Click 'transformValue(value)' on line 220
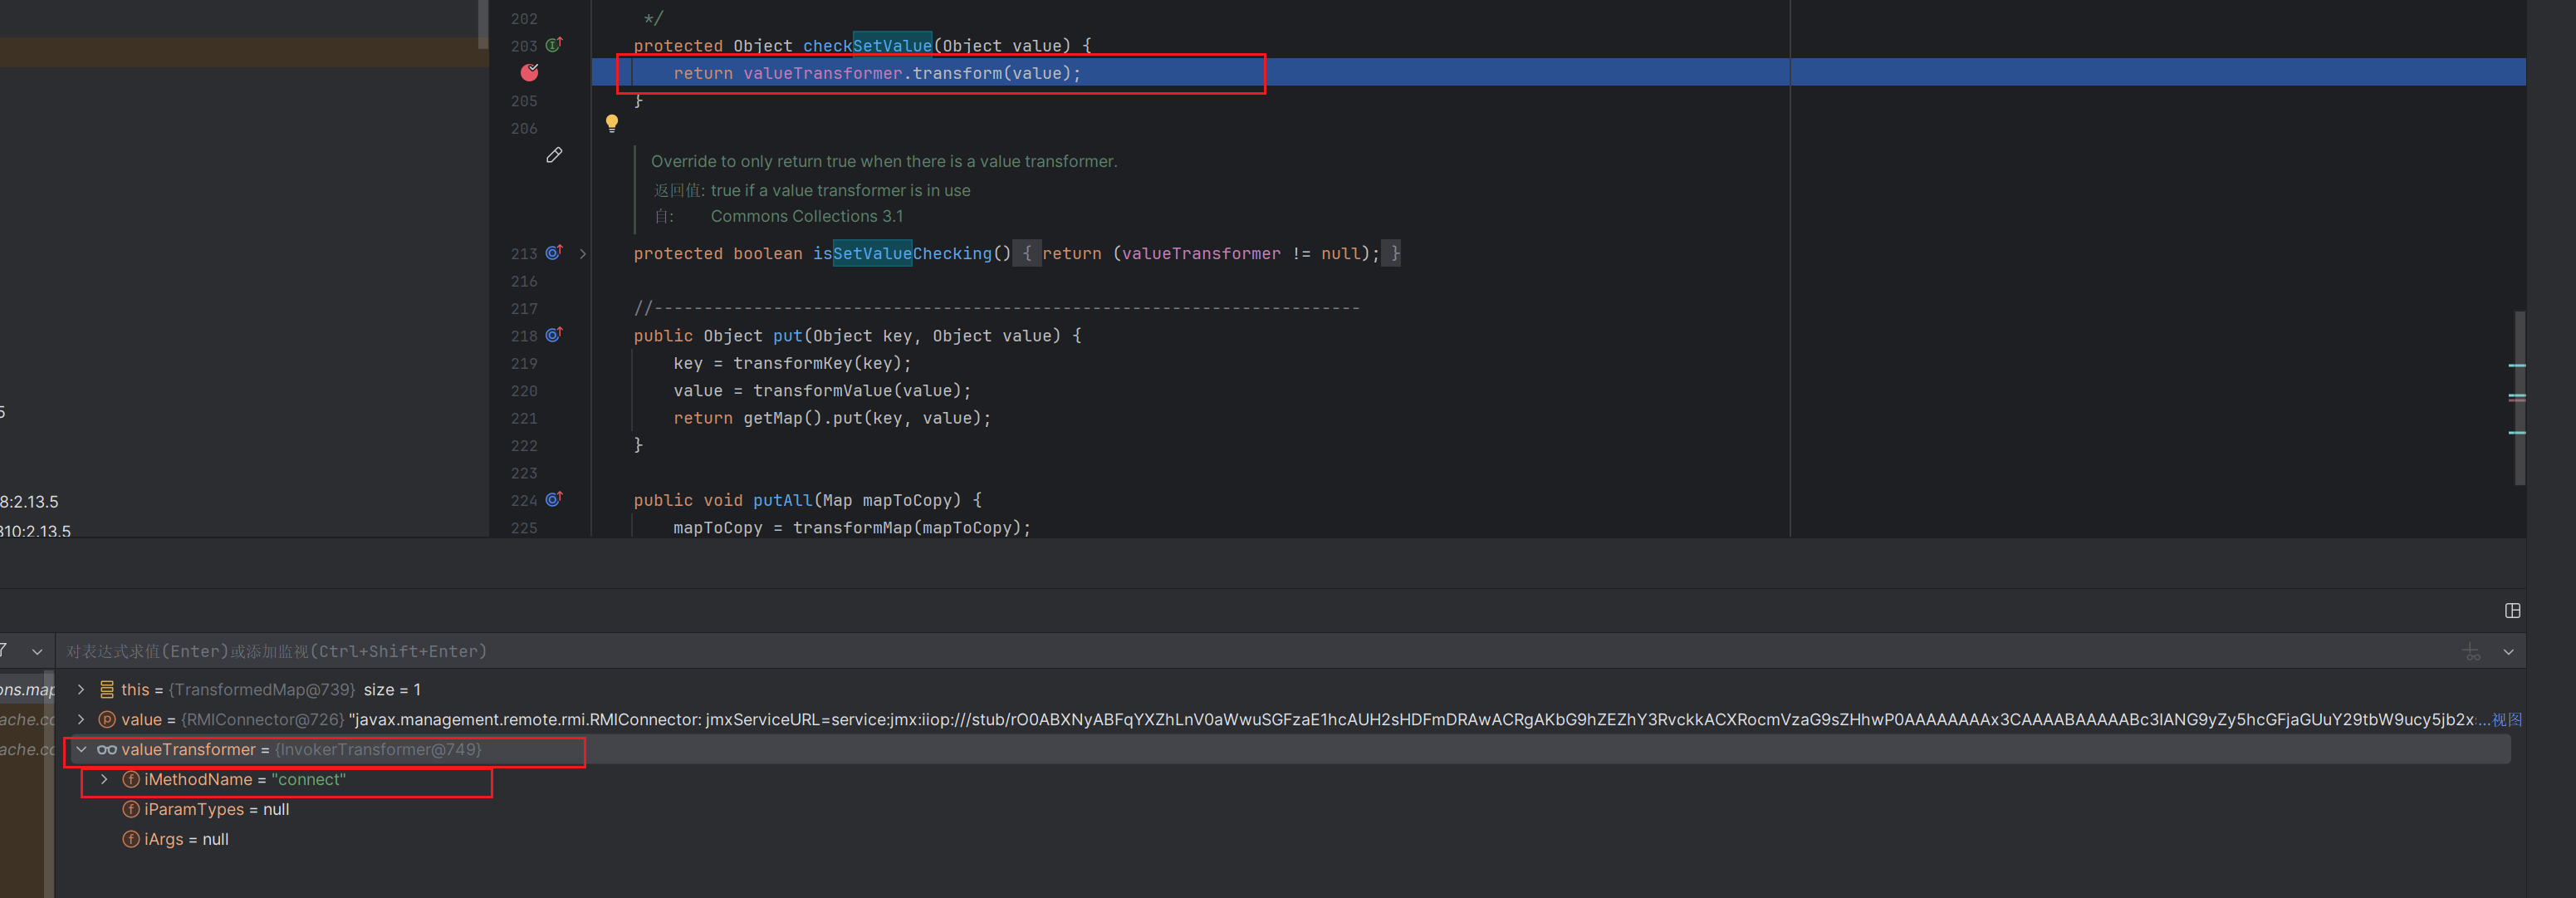Screen dimensions: 2576x898 pos(857,391)
